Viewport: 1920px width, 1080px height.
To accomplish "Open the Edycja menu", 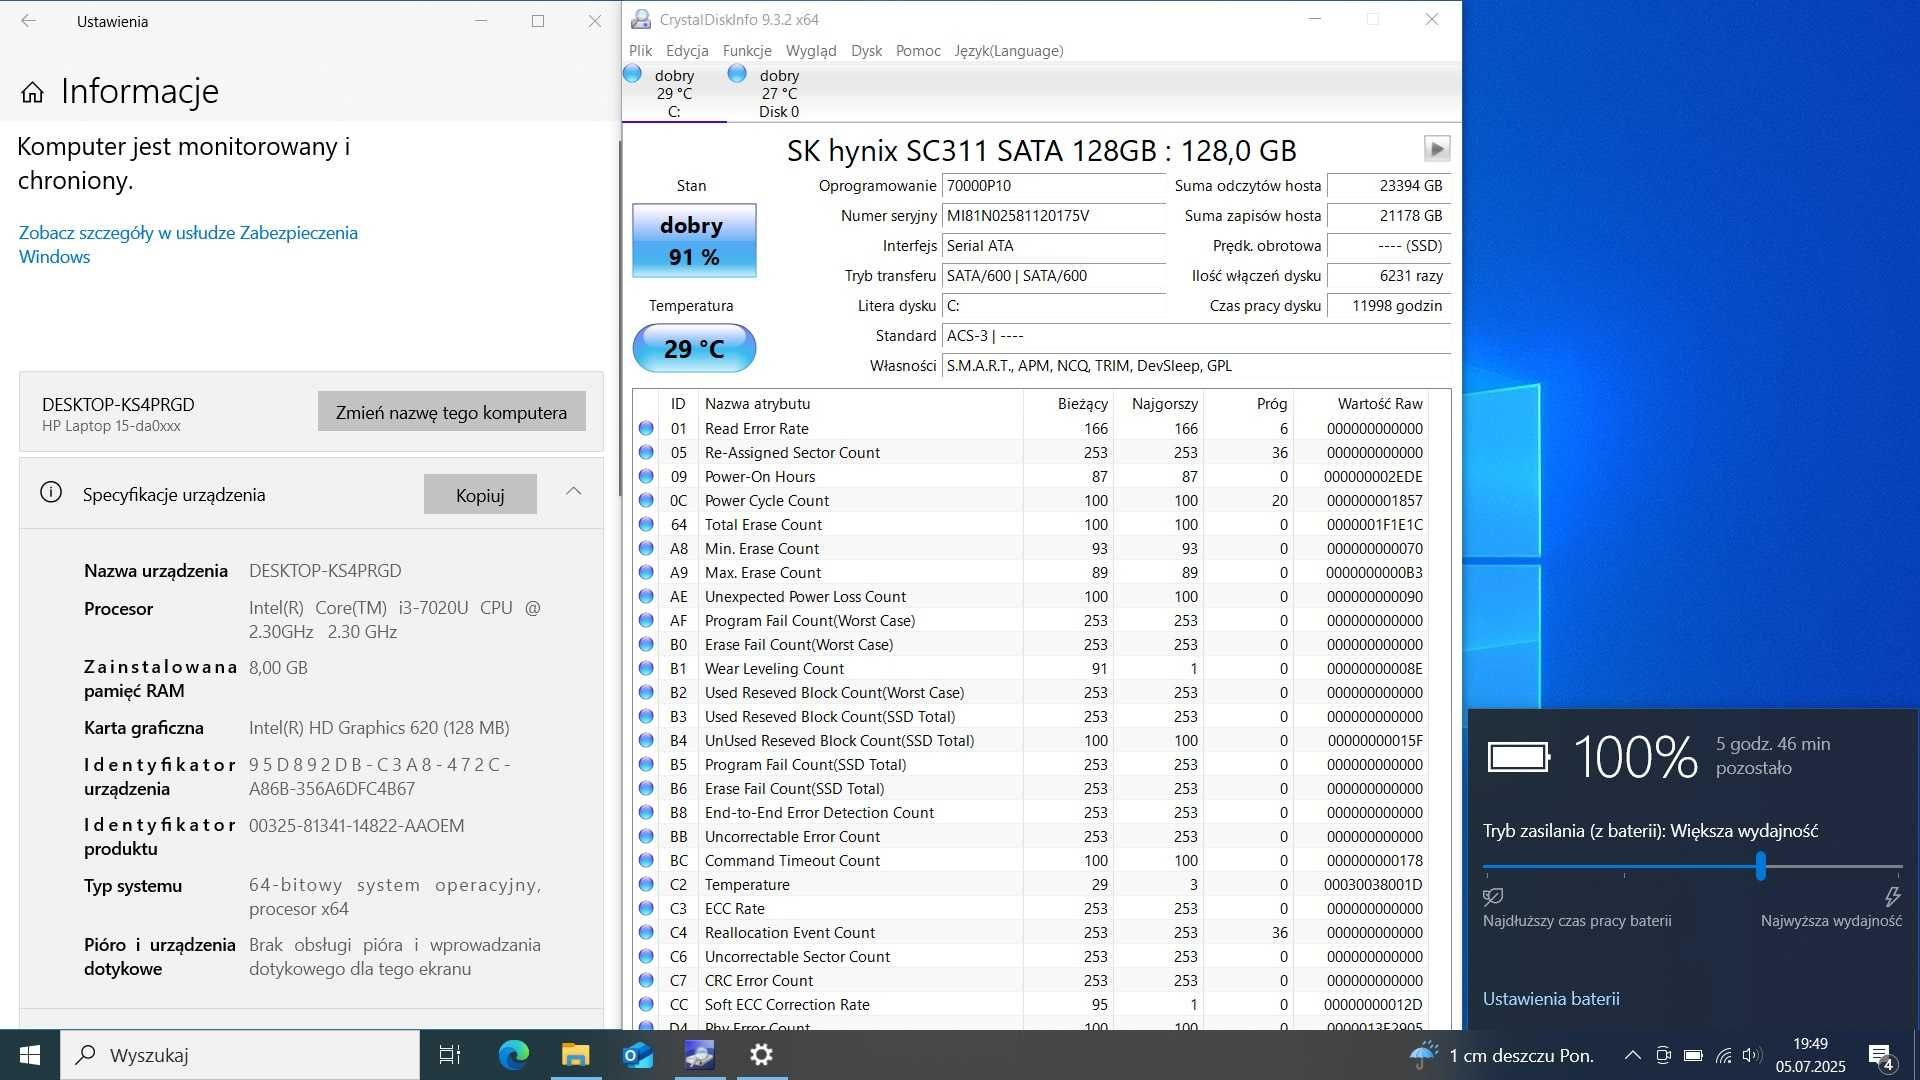I will [x=687, y=51].
